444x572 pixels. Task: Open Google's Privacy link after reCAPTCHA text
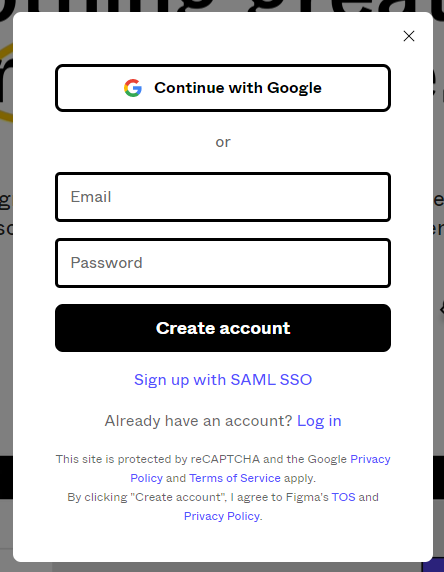point(370,459)
